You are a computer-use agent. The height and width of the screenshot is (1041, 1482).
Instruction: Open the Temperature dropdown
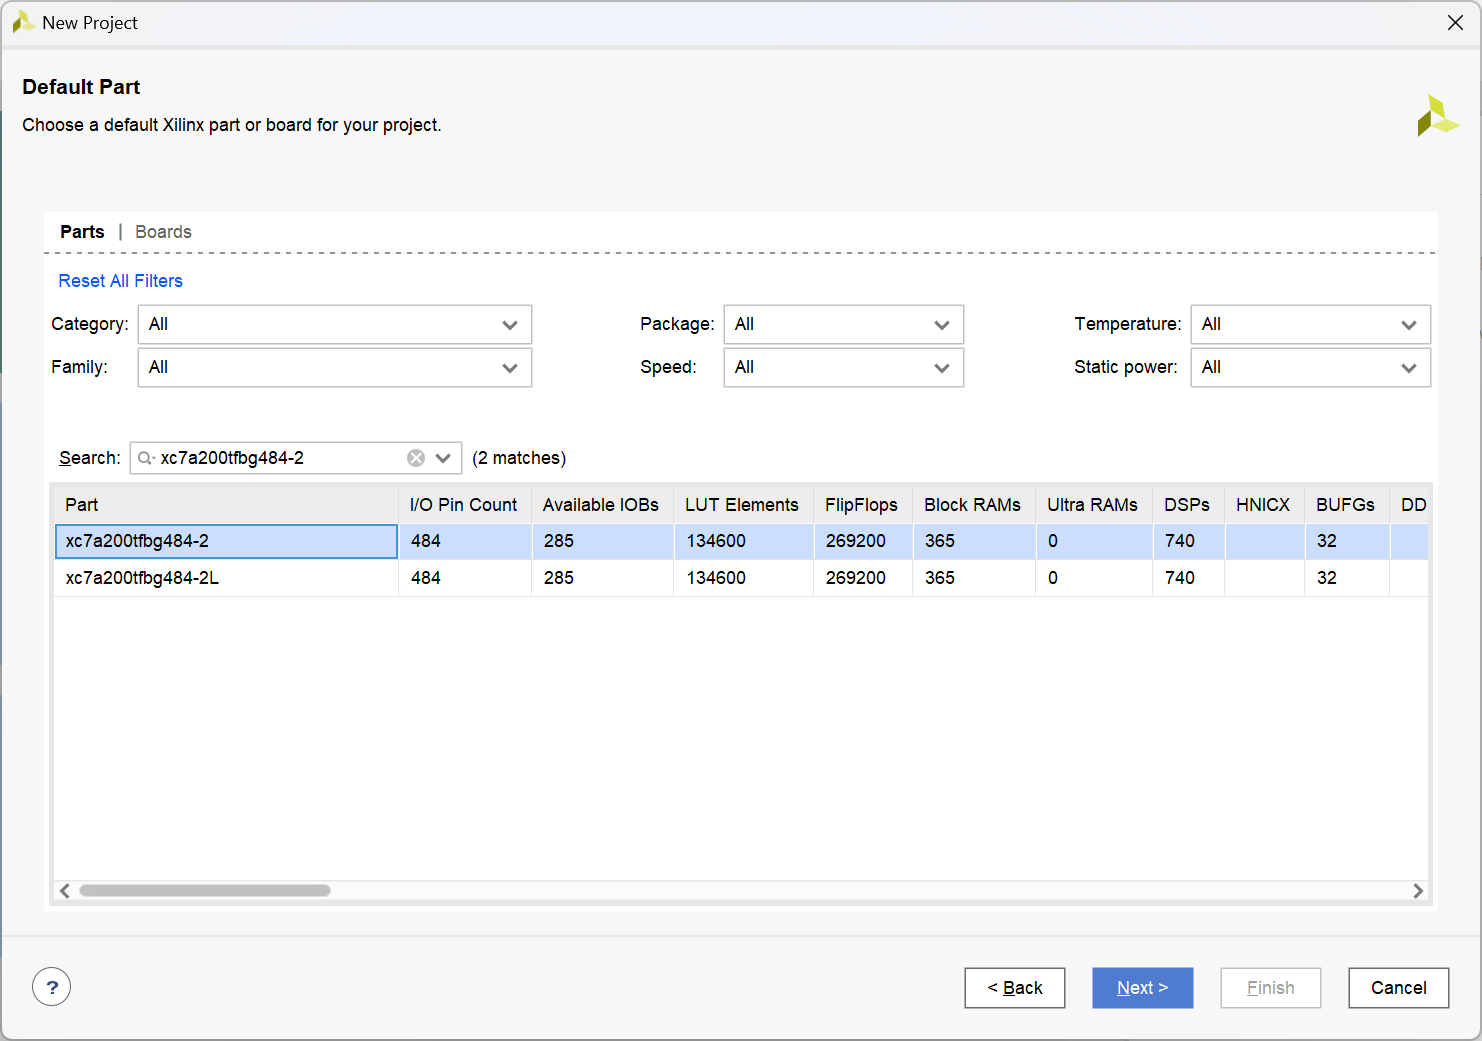click(x=1310, y=324)
